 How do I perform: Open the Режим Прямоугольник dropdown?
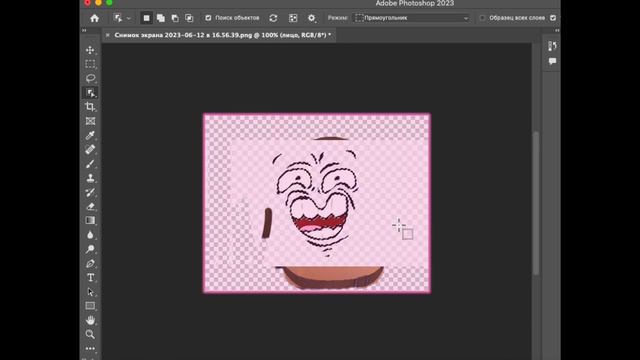pos(411,18)
